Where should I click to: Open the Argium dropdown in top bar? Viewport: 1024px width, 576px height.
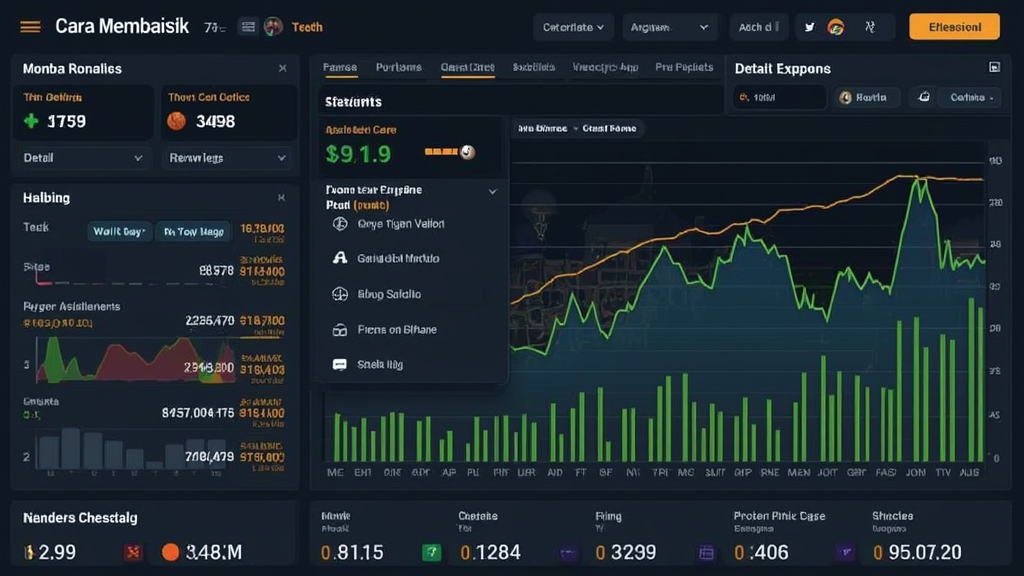click(669, 27)
